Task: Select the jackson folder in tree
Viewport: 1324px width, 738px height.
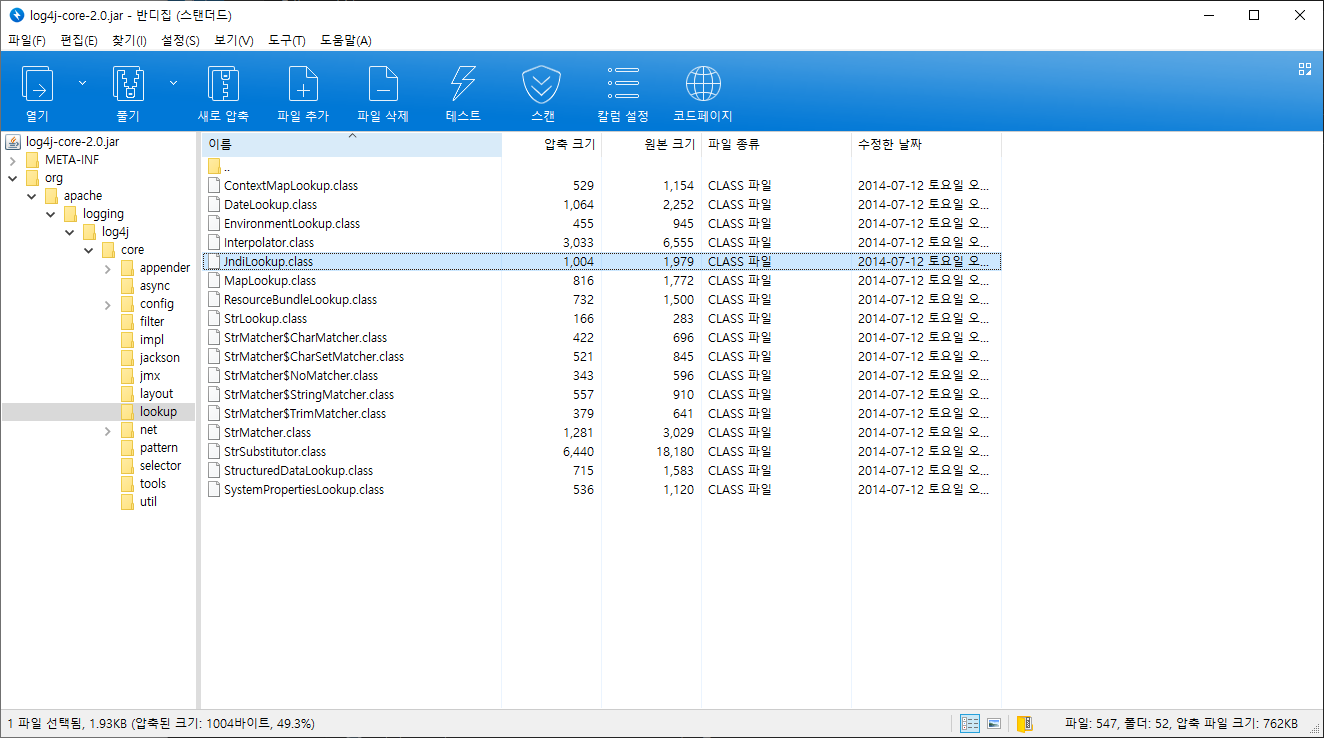Action: [160, 358]
